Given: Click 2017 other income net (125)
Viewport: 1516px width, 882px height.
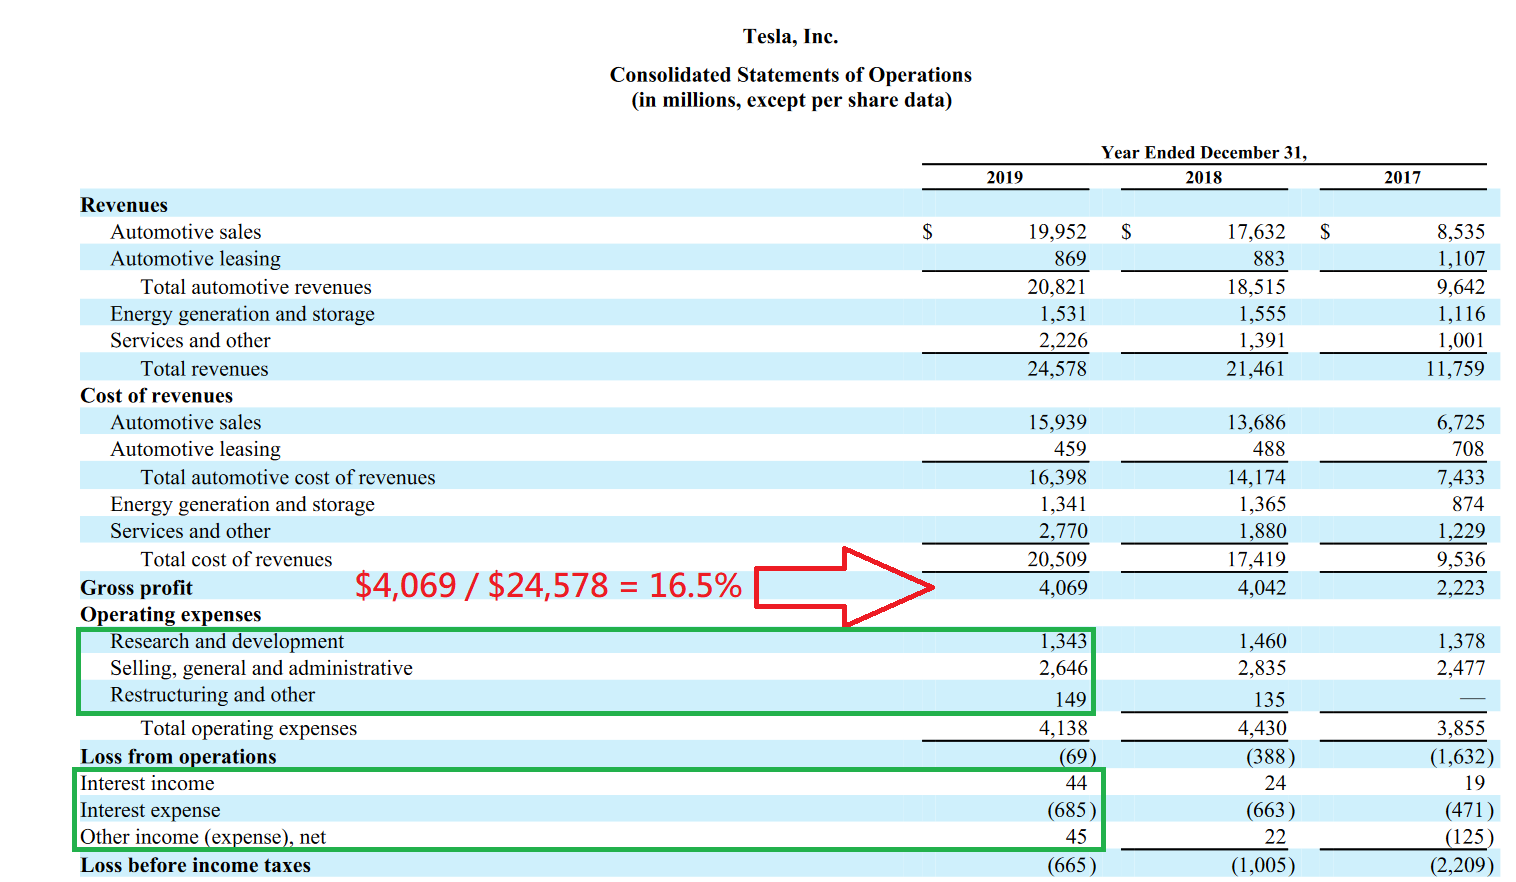Looking at the screenshot, I should (x=1469, y=838).
